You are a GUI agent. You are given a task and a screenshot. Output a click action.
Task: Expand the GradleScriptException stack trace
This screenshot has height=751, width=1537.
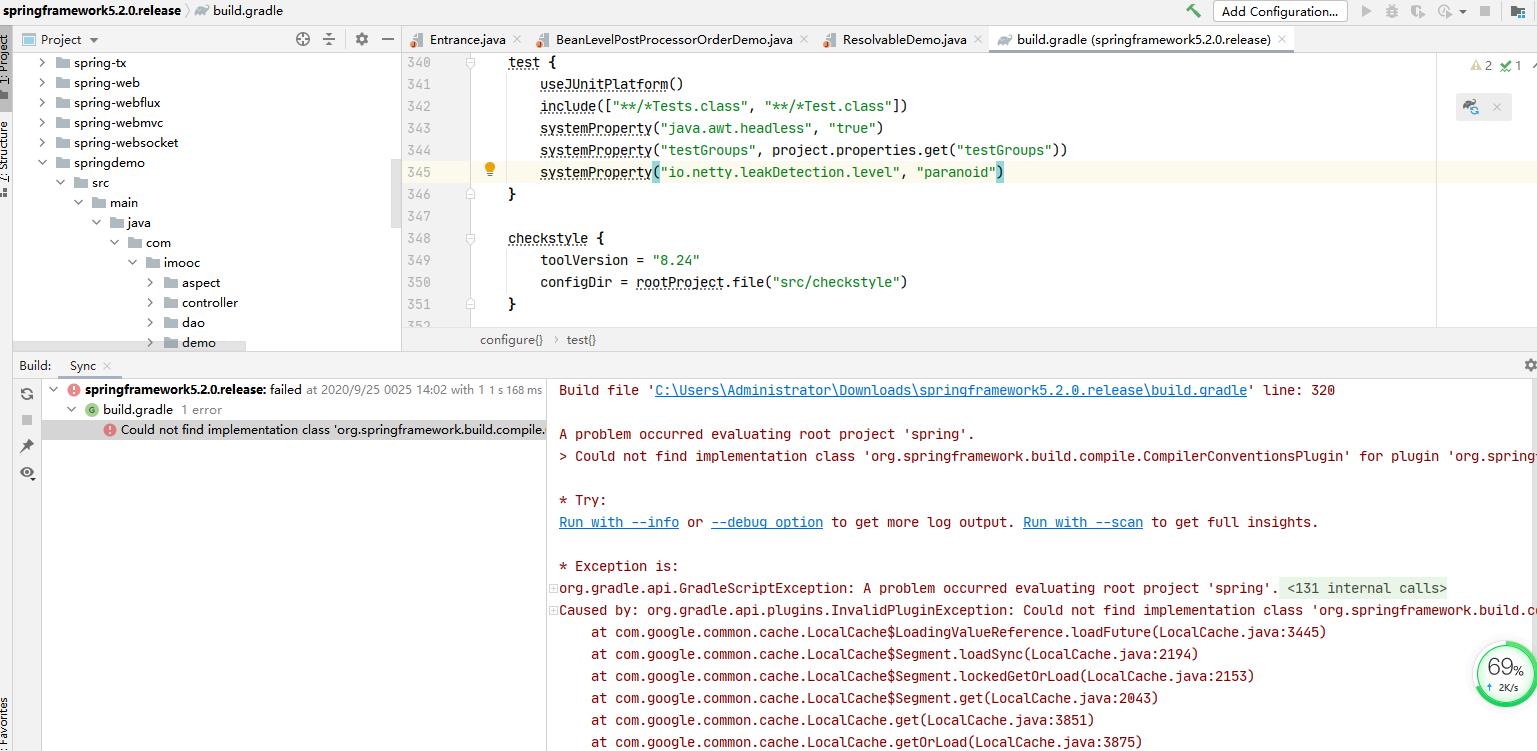(553, 588)
